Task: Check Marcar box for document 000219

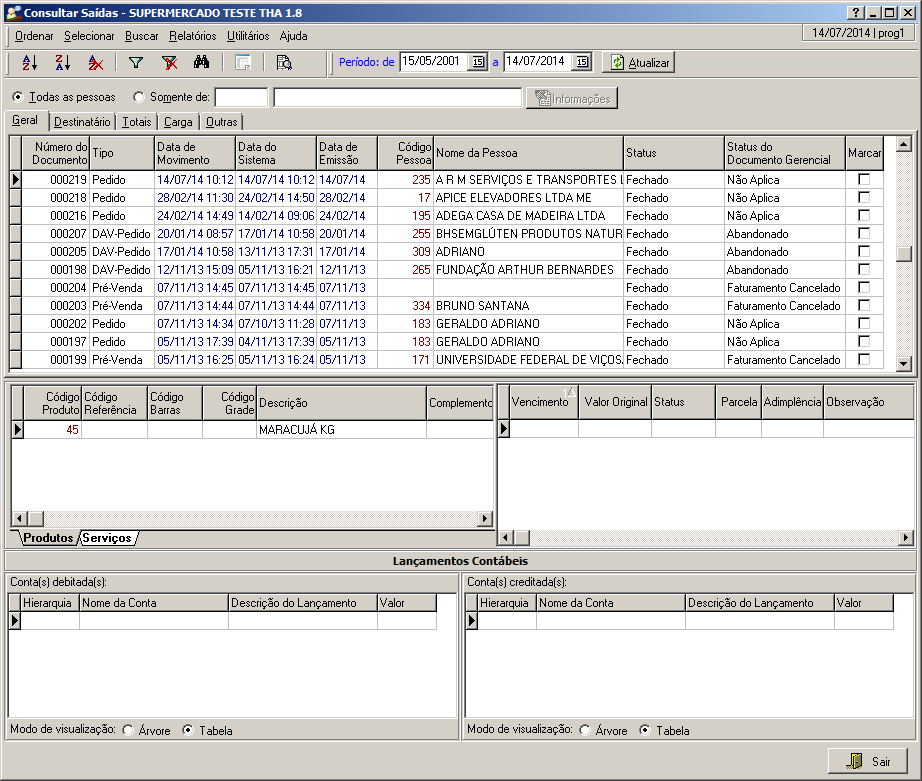Action: [x=864, y=179]
